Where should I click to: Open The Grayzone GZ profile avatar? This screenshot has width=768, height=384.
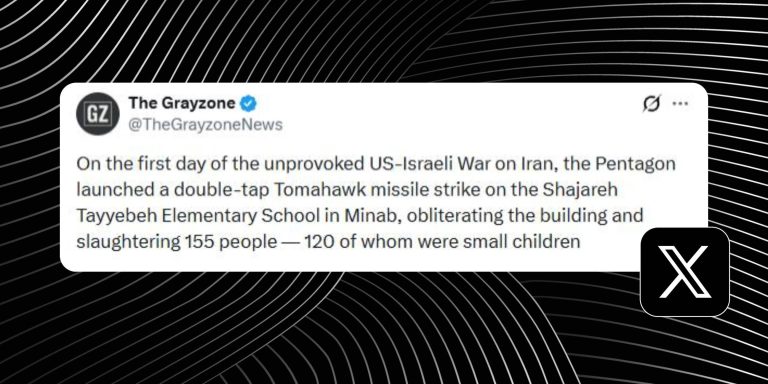tap(97, 114)
